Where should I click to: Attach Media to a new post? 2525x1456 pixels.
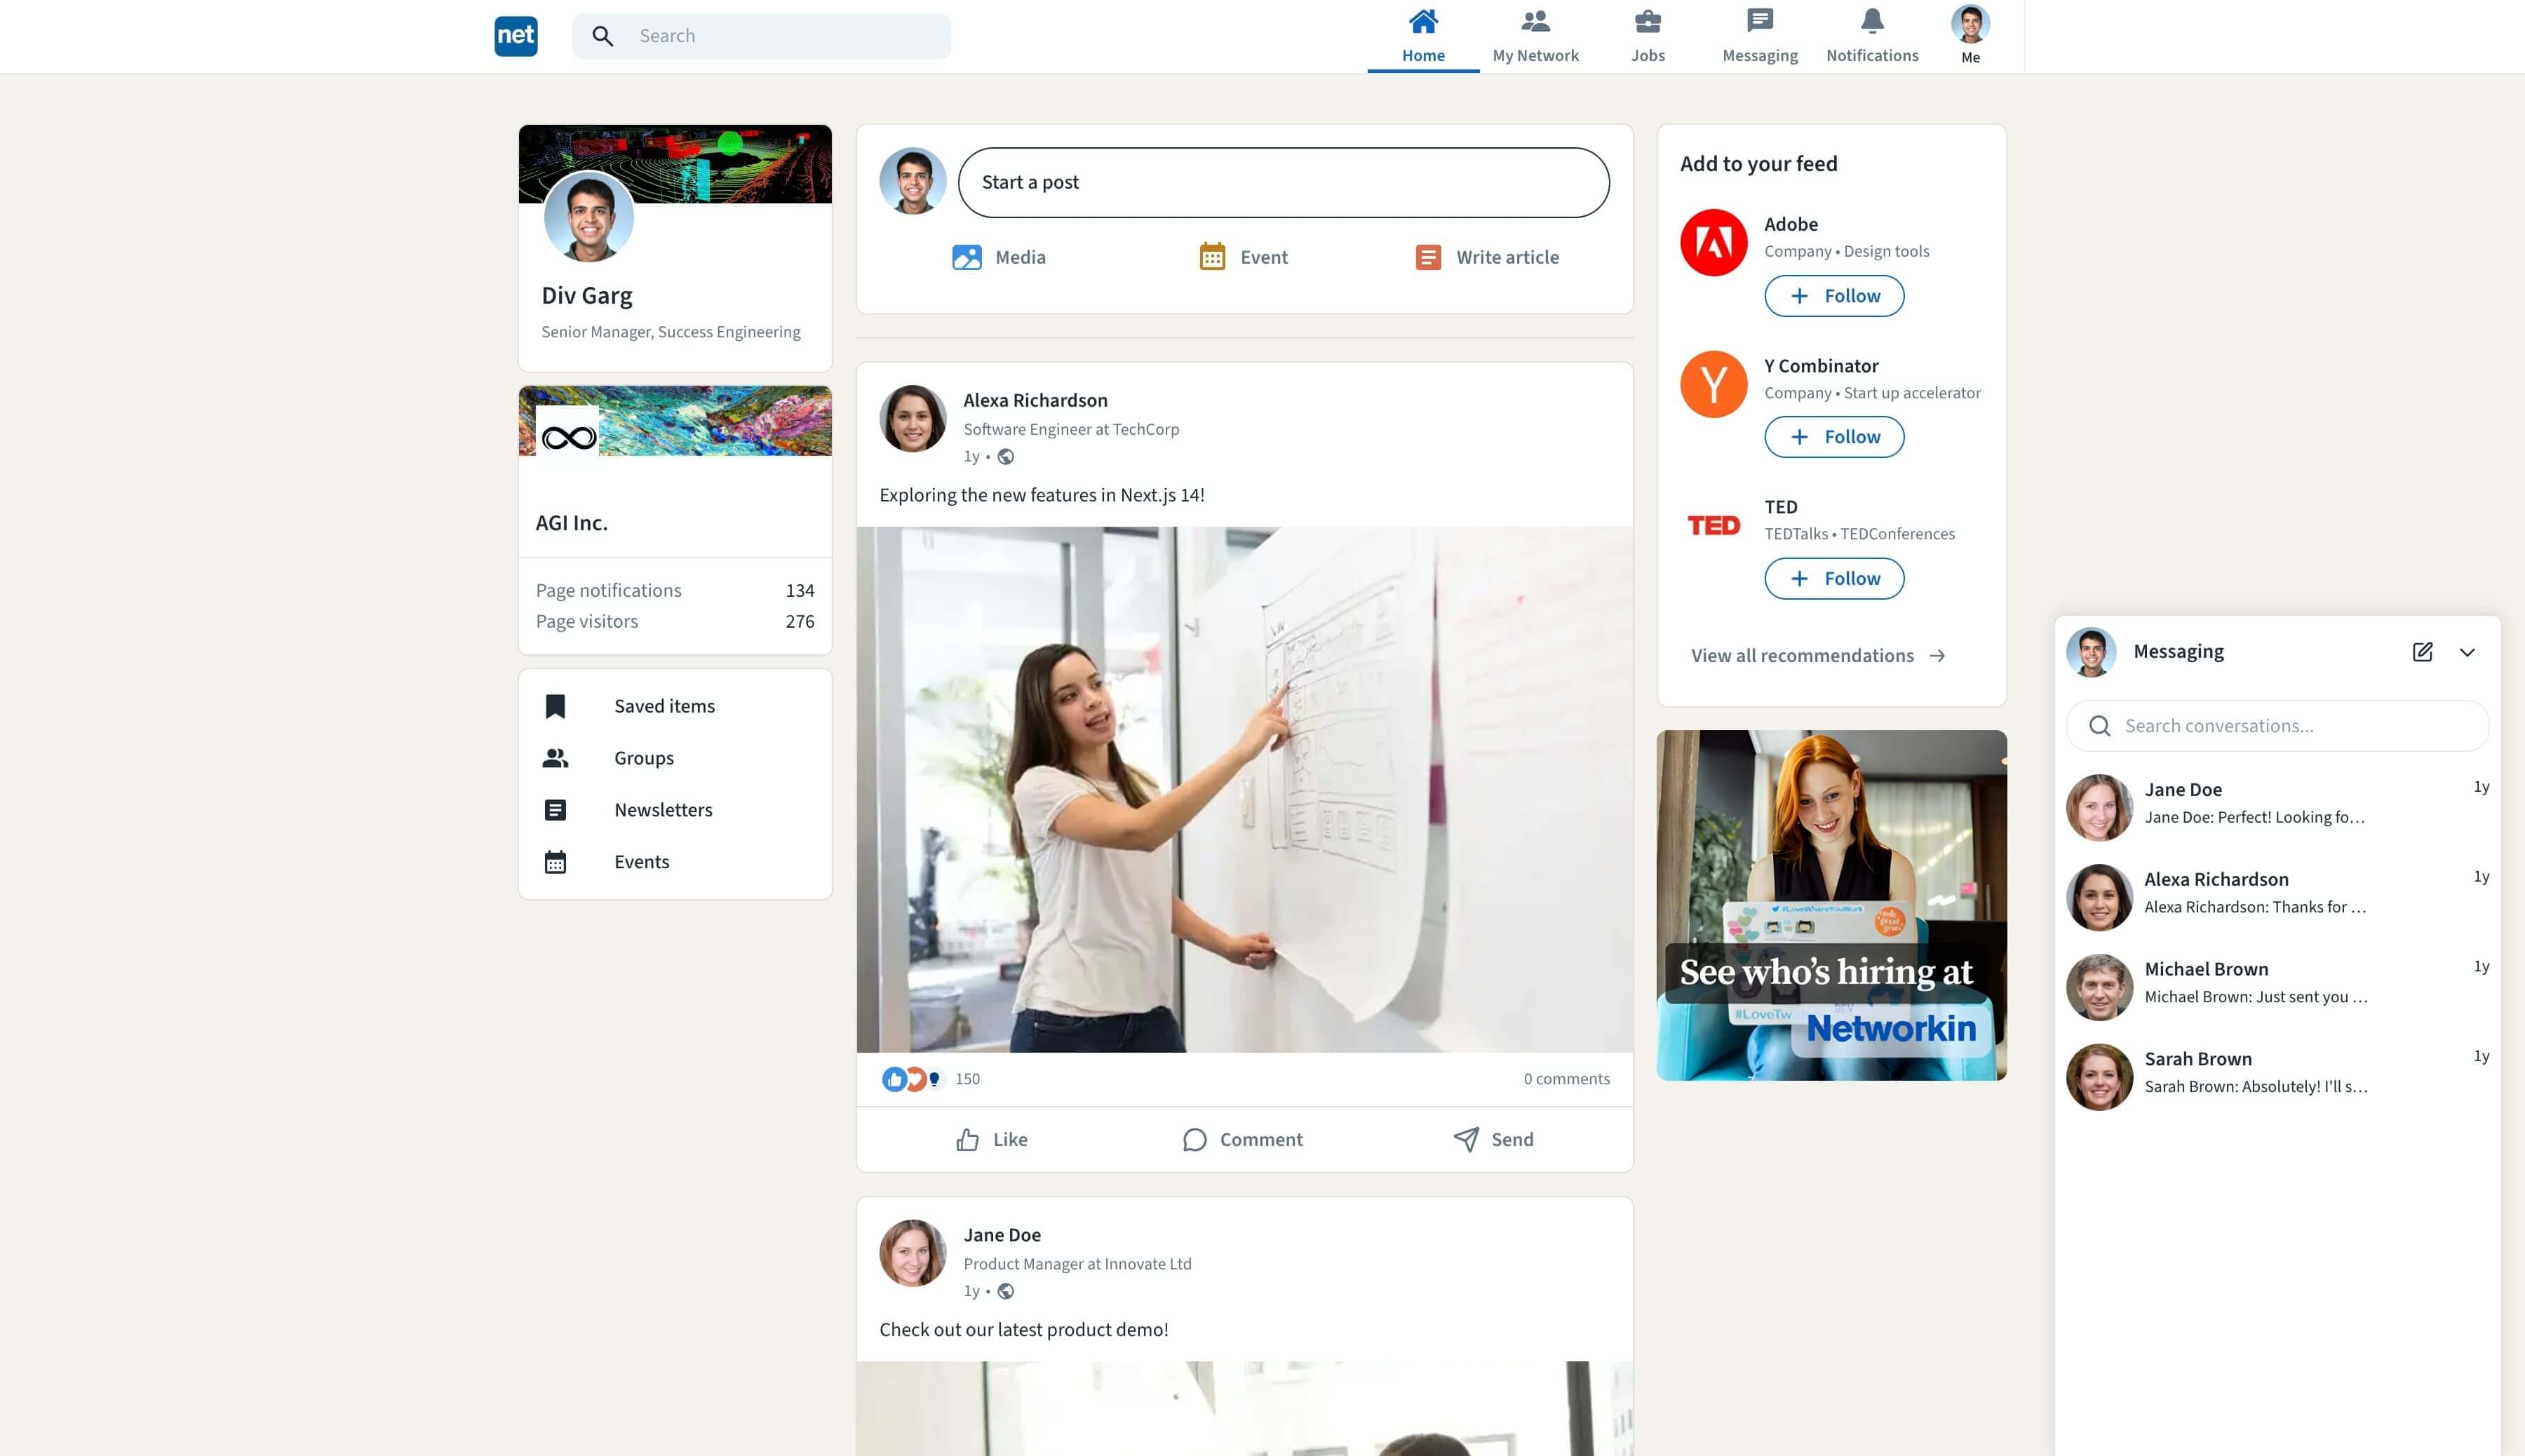pyautogui.click(x=998, y=257)
